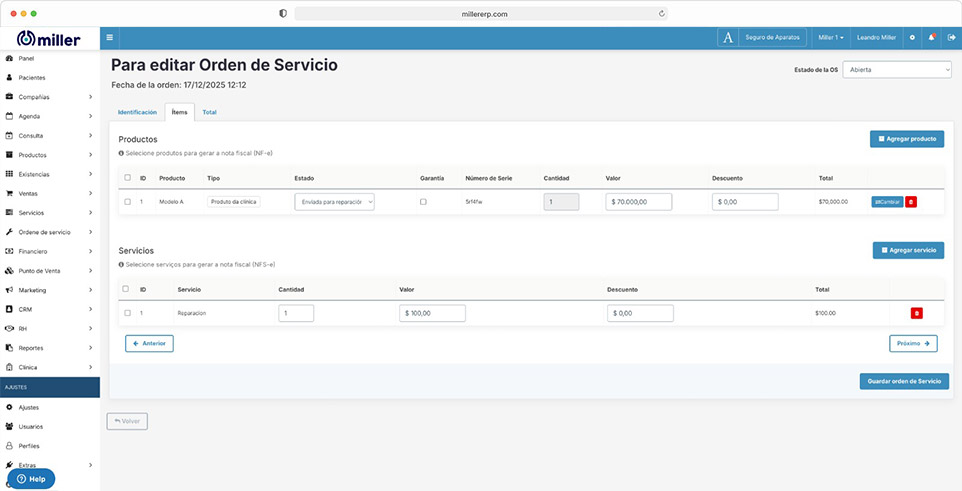Switch to the Total tab

tap(210, 112)
